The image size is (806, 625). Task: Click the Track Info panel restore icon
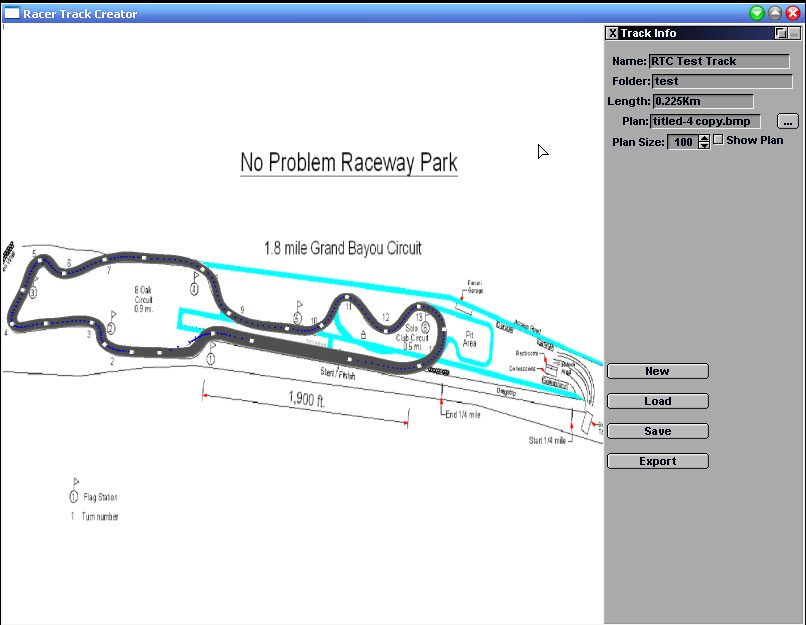[781, 33]
